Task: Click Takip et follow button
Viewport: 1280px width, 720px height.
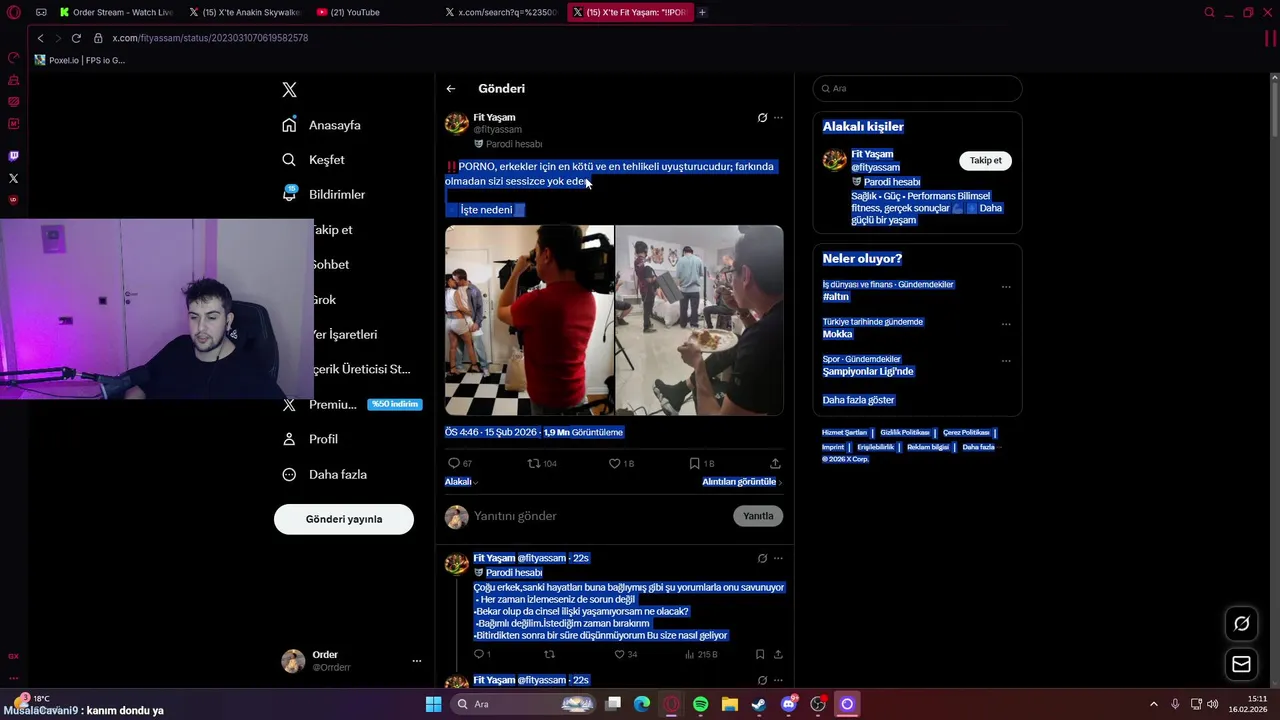Action: [x=985, y=160]
